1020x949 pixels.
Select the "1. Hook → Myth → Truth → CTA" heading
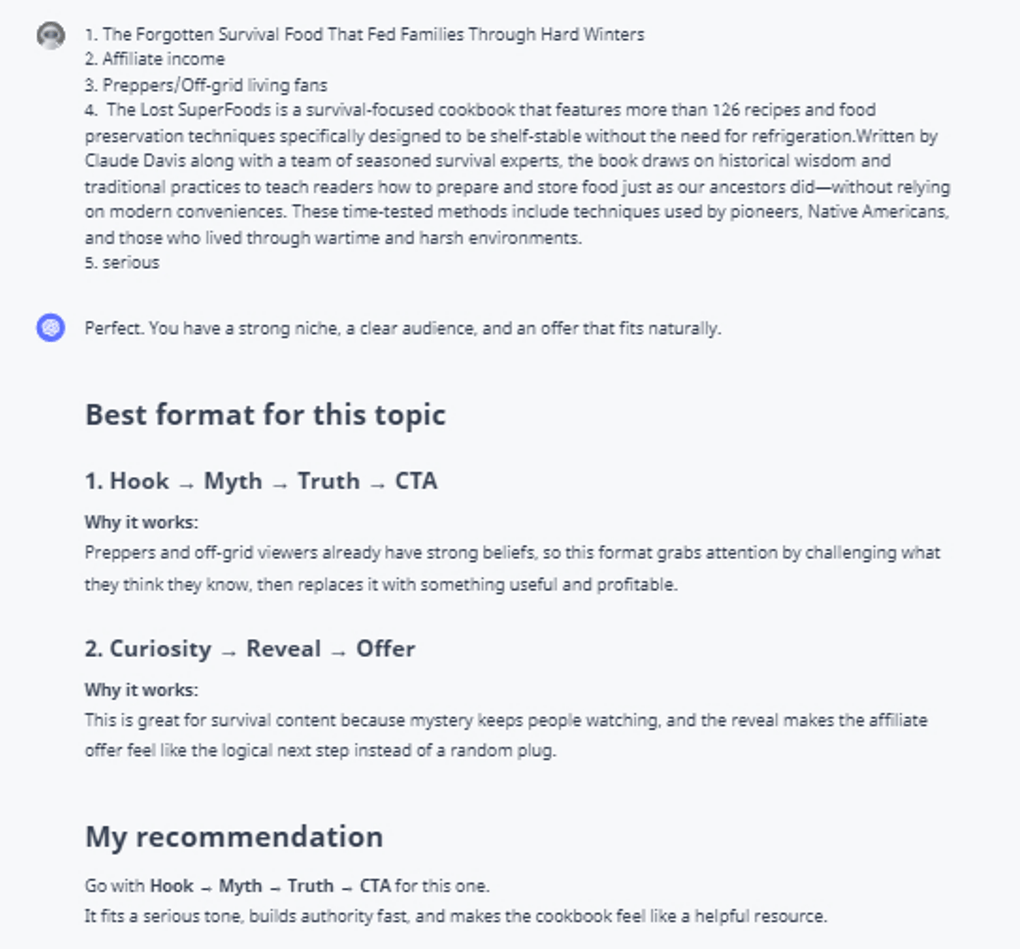pyautogui.click(x=261, y=481)
